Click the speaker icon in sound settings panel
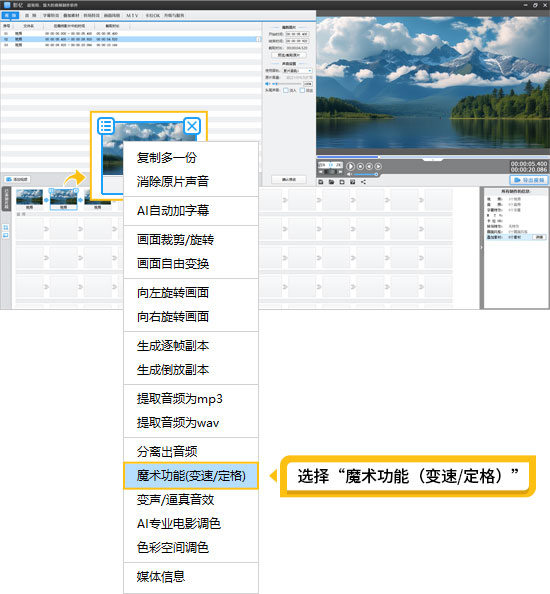Viewport: 550px width, 594px height. pyautogui.click(x=267, y=84)
